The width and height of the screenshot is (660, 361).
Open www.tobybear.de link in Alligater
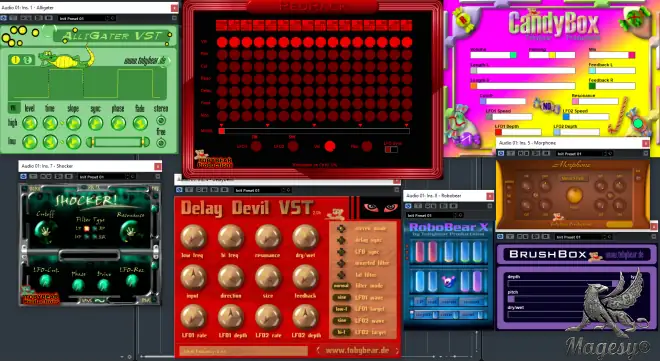[x=145, y=60]
